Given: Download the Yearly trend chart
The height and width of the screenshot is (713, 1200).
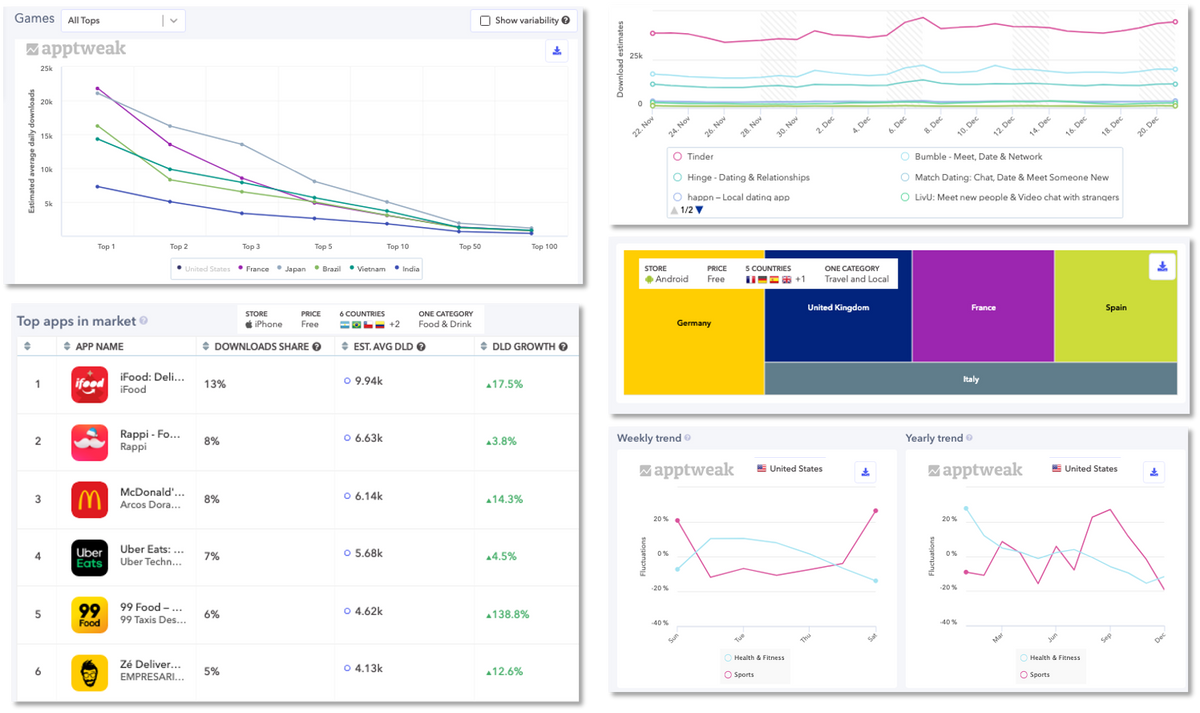Looking at the screenshot, I should 1155,472.
